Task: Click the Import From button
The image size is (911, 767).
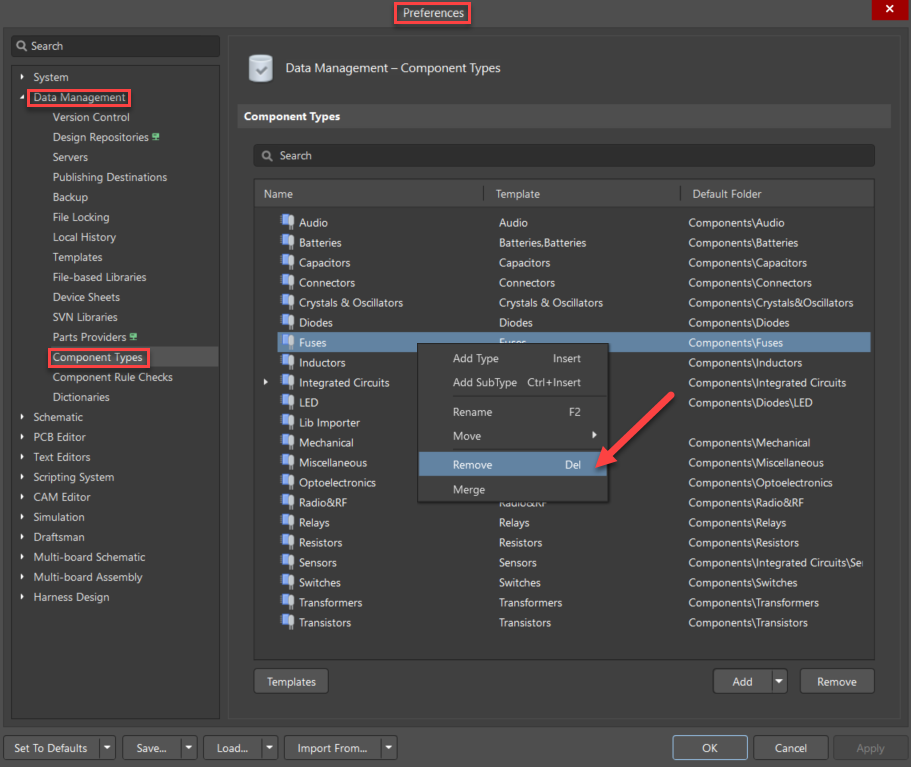Action: (x=332, y=748)
